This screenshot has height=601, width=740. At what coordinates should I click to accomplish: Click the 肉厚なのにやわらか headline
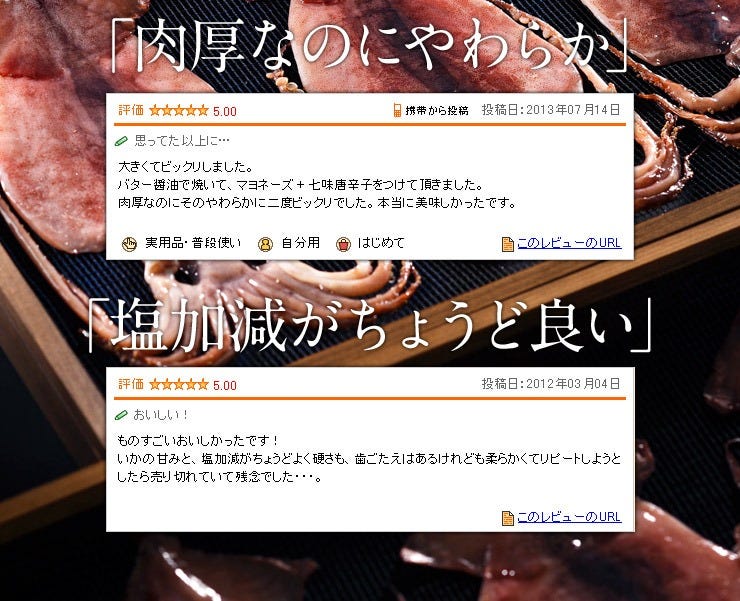click(x=370, y=47)
